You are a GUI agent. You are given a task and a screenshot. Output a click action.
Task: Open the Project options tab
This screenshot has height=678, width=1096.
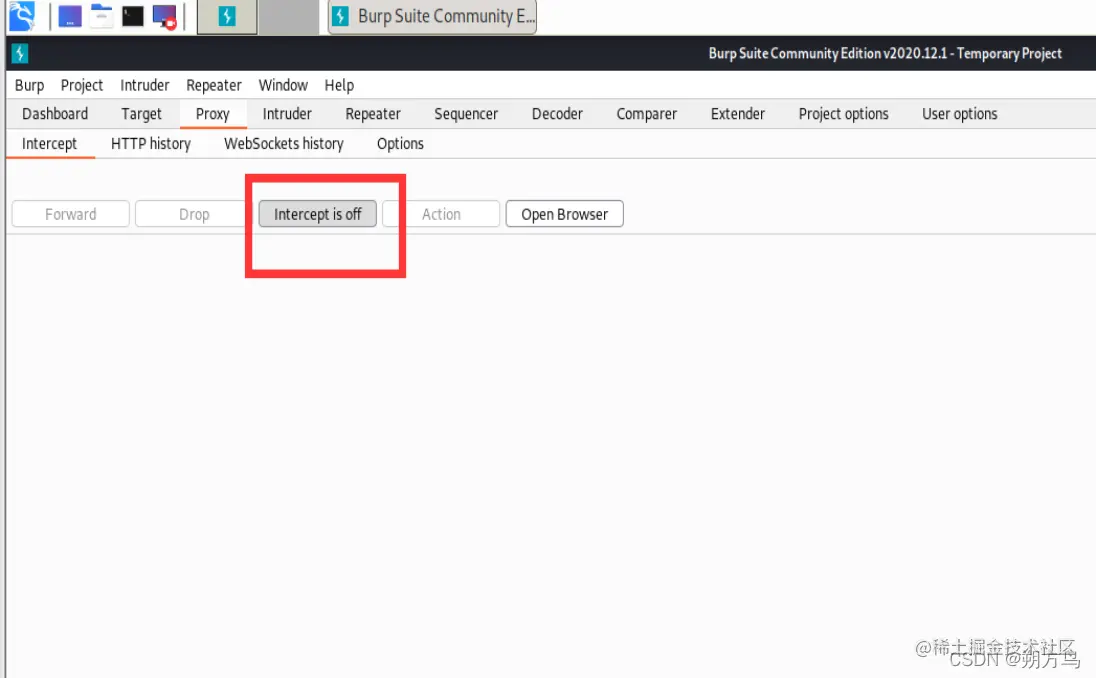tap(844, 114)
